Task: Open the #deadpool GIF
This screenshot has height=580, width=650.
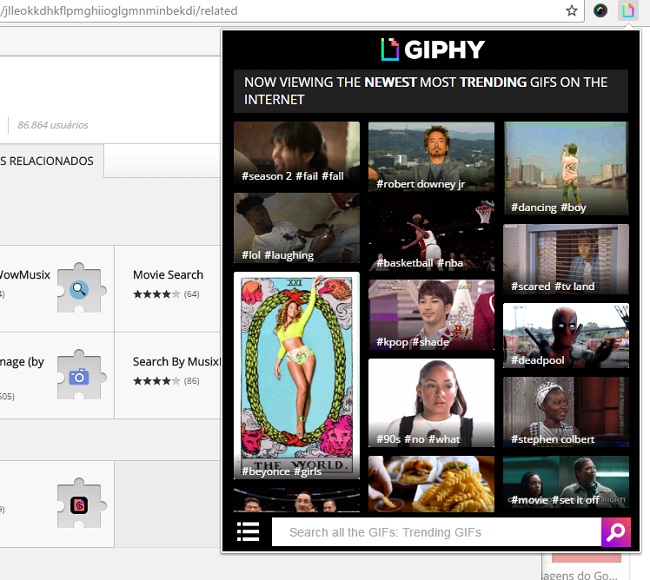Action: coord(566,335)
